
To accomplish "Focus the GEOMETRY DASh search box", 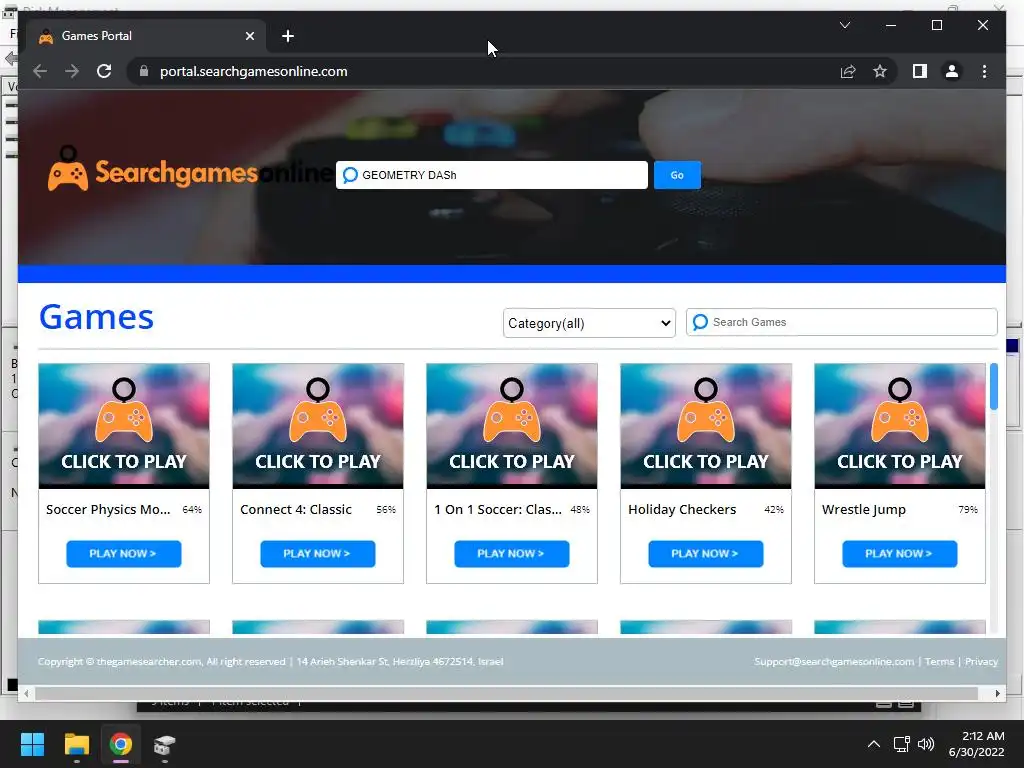I will [492, 175].
